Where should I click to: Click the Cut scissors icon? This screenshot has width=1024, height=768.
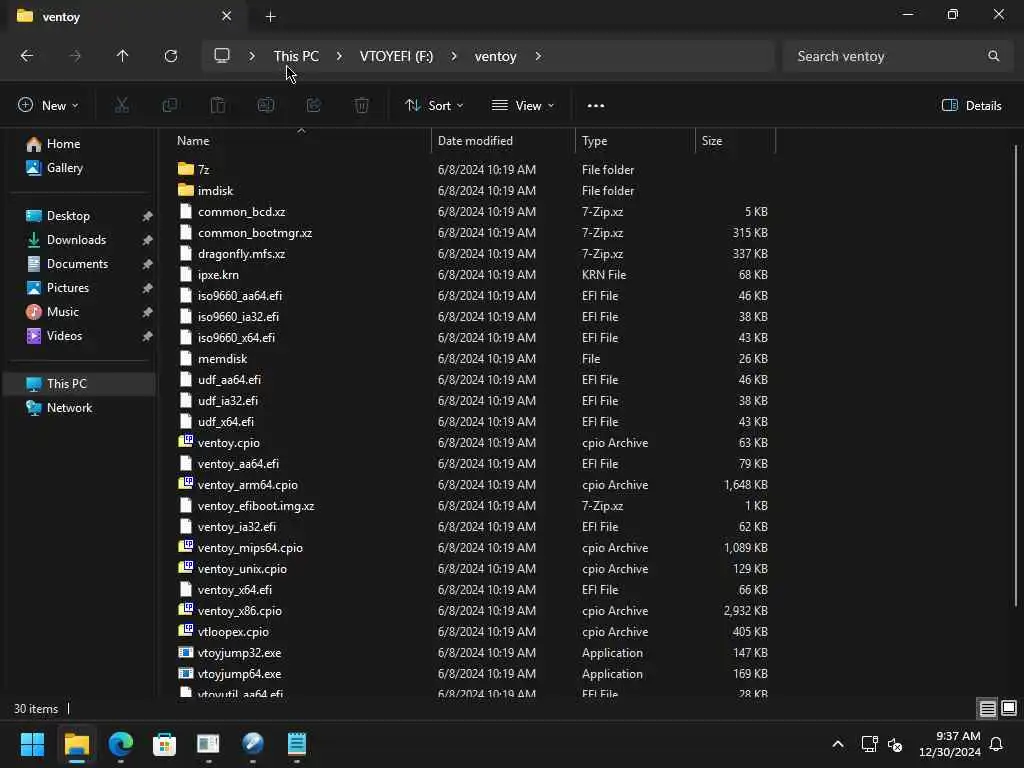(121, 105)
